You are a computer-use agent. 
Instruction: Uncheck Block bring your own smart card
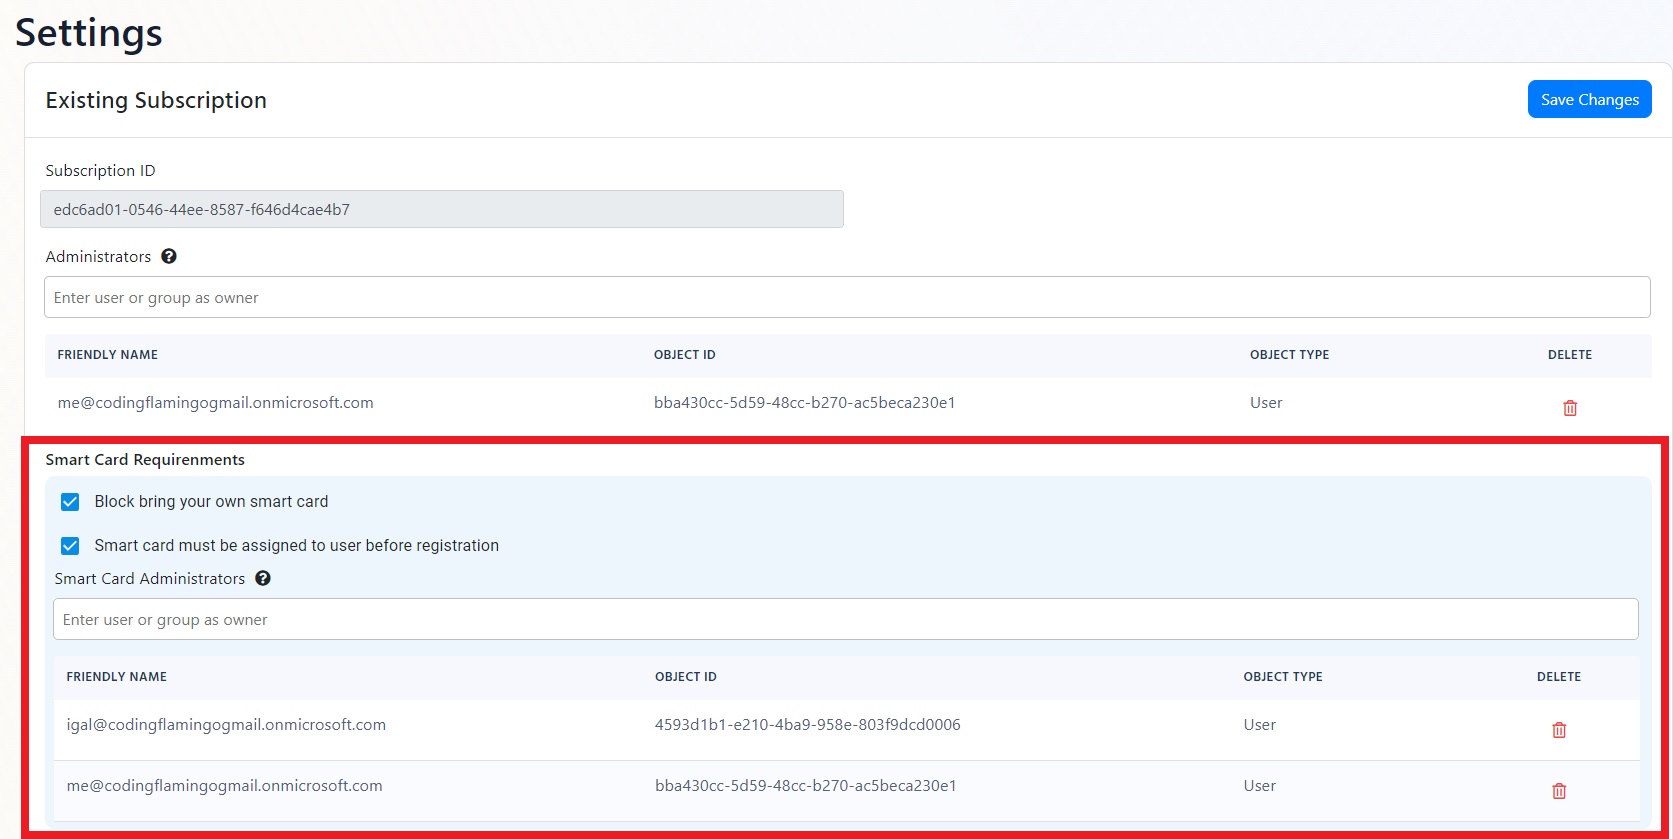coord(70,502)
